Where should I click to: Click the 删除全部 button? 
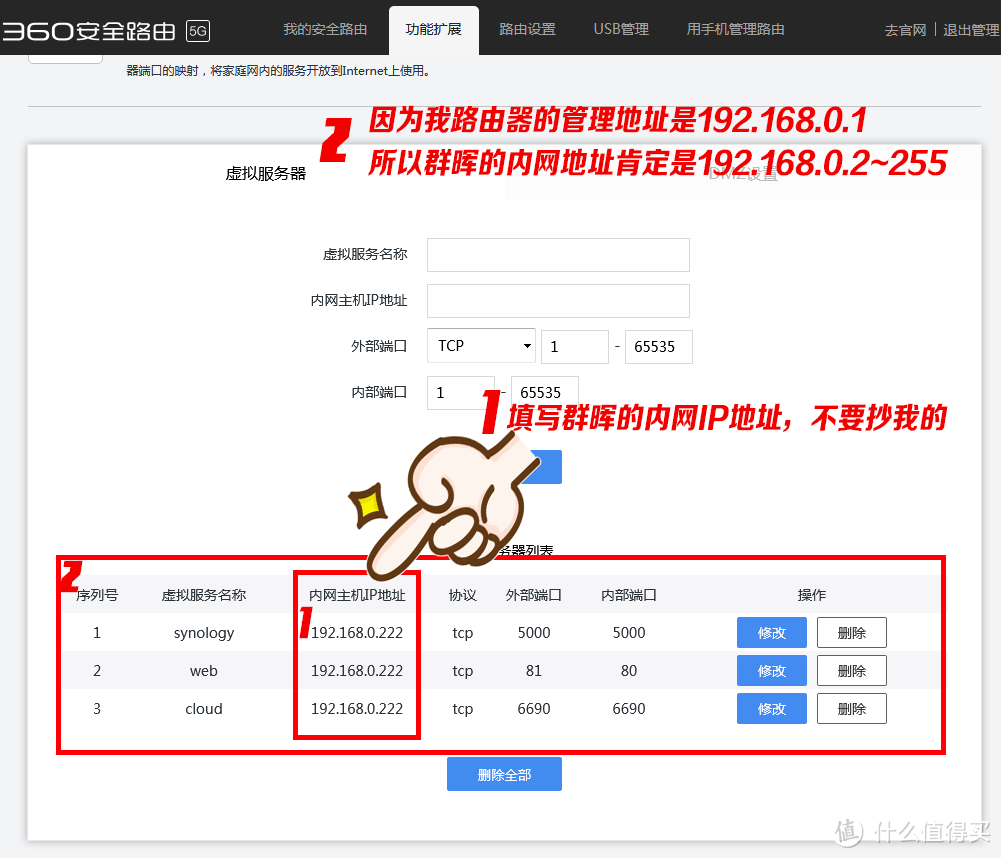pyautogui.click(x=504, y=774)
